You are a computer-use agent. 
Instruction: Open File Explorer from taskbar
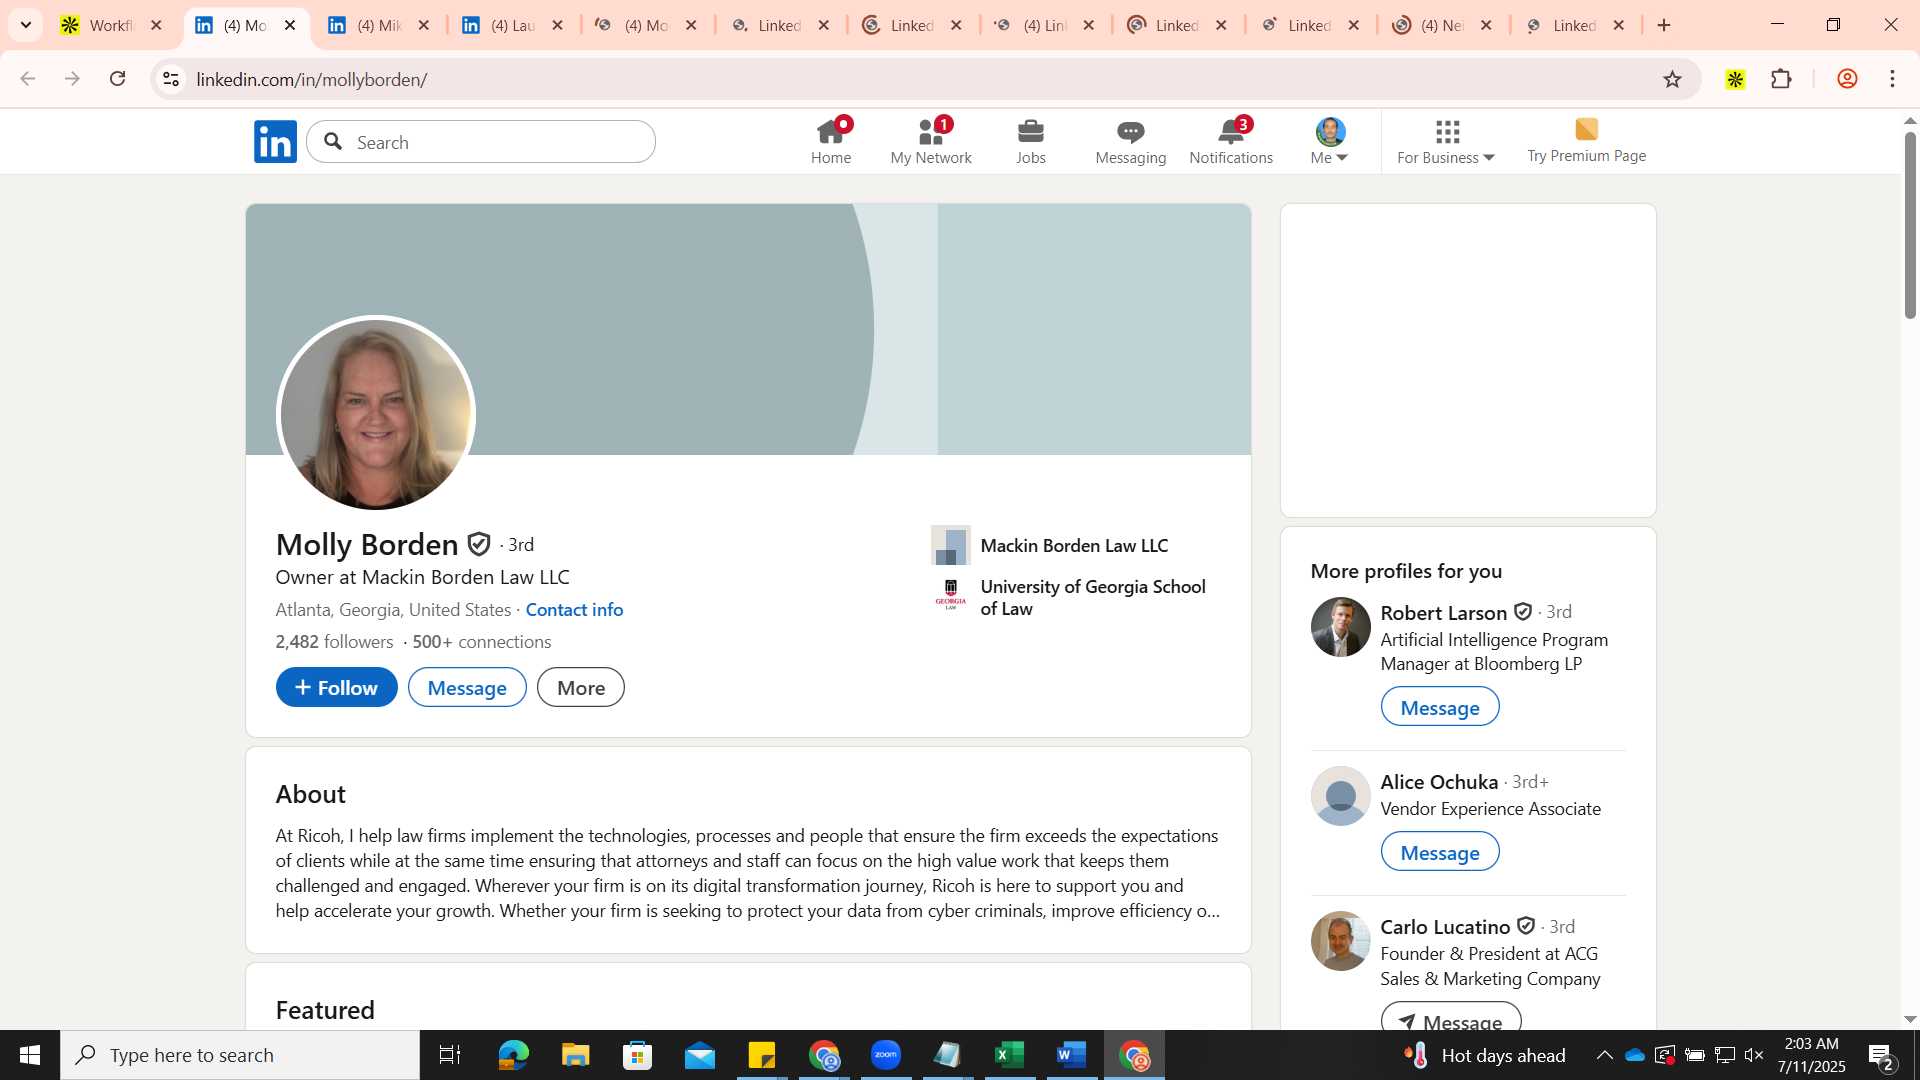pyautogui.click(x=575, y=1055)
